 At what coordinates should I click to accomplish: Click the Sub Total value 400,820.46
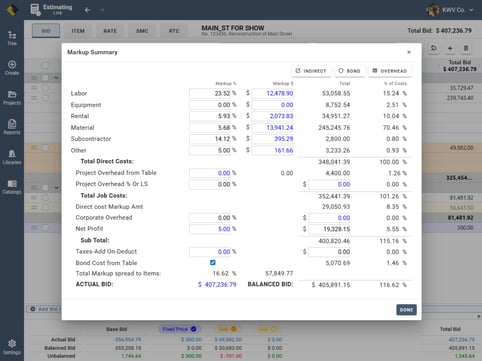click(x=334, y=241)
